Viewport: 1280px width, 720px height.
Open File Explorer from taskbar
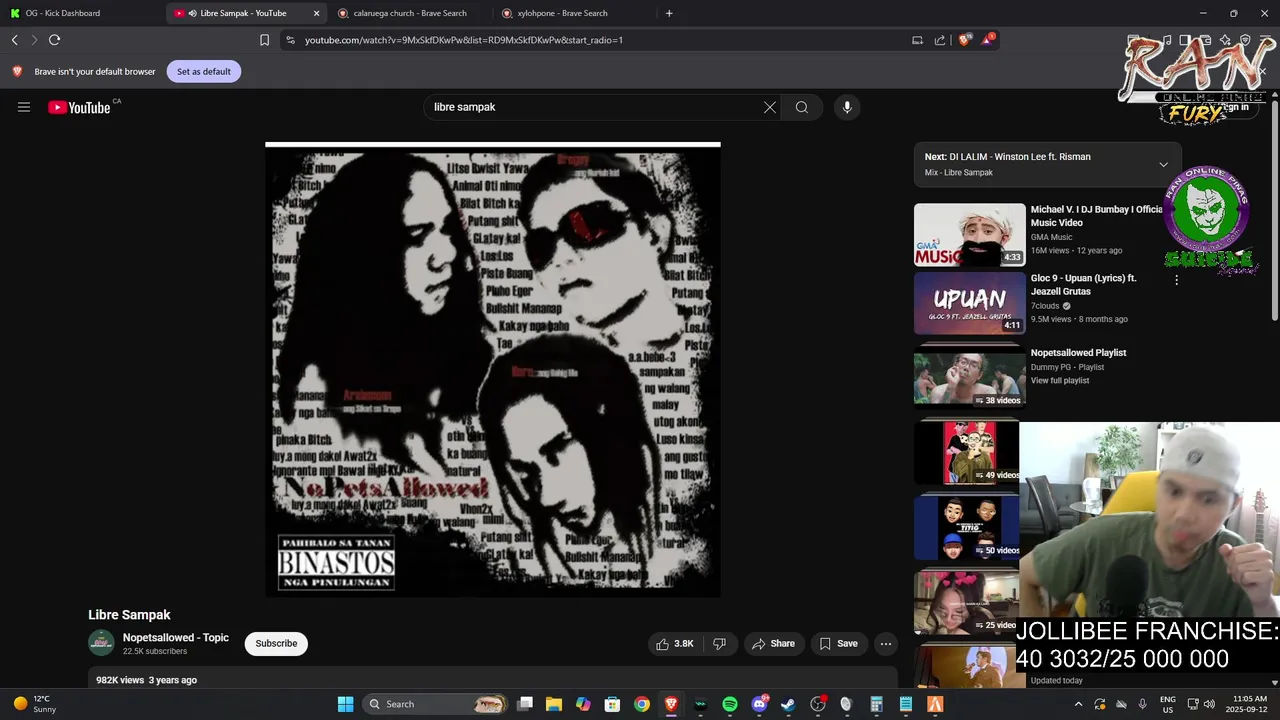(554, 704)
